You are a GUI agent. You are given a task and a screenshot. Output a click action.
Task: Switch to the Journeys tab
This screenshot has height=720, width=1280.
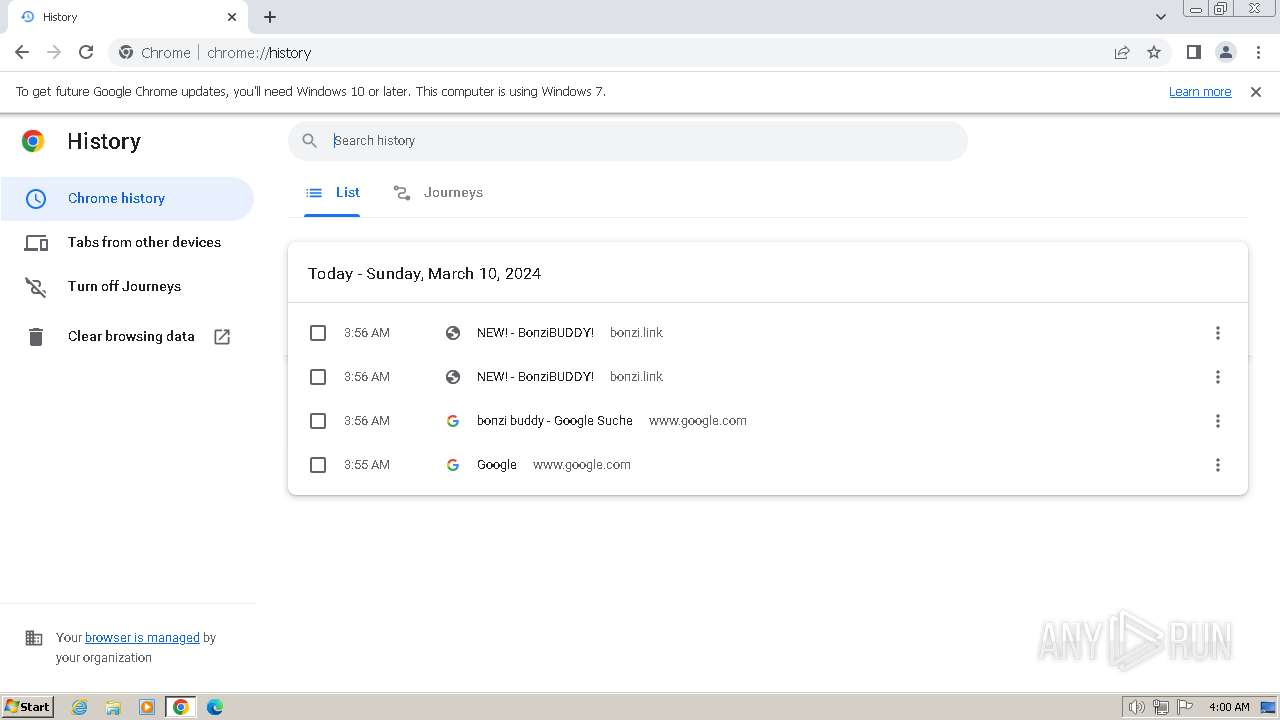438,193
